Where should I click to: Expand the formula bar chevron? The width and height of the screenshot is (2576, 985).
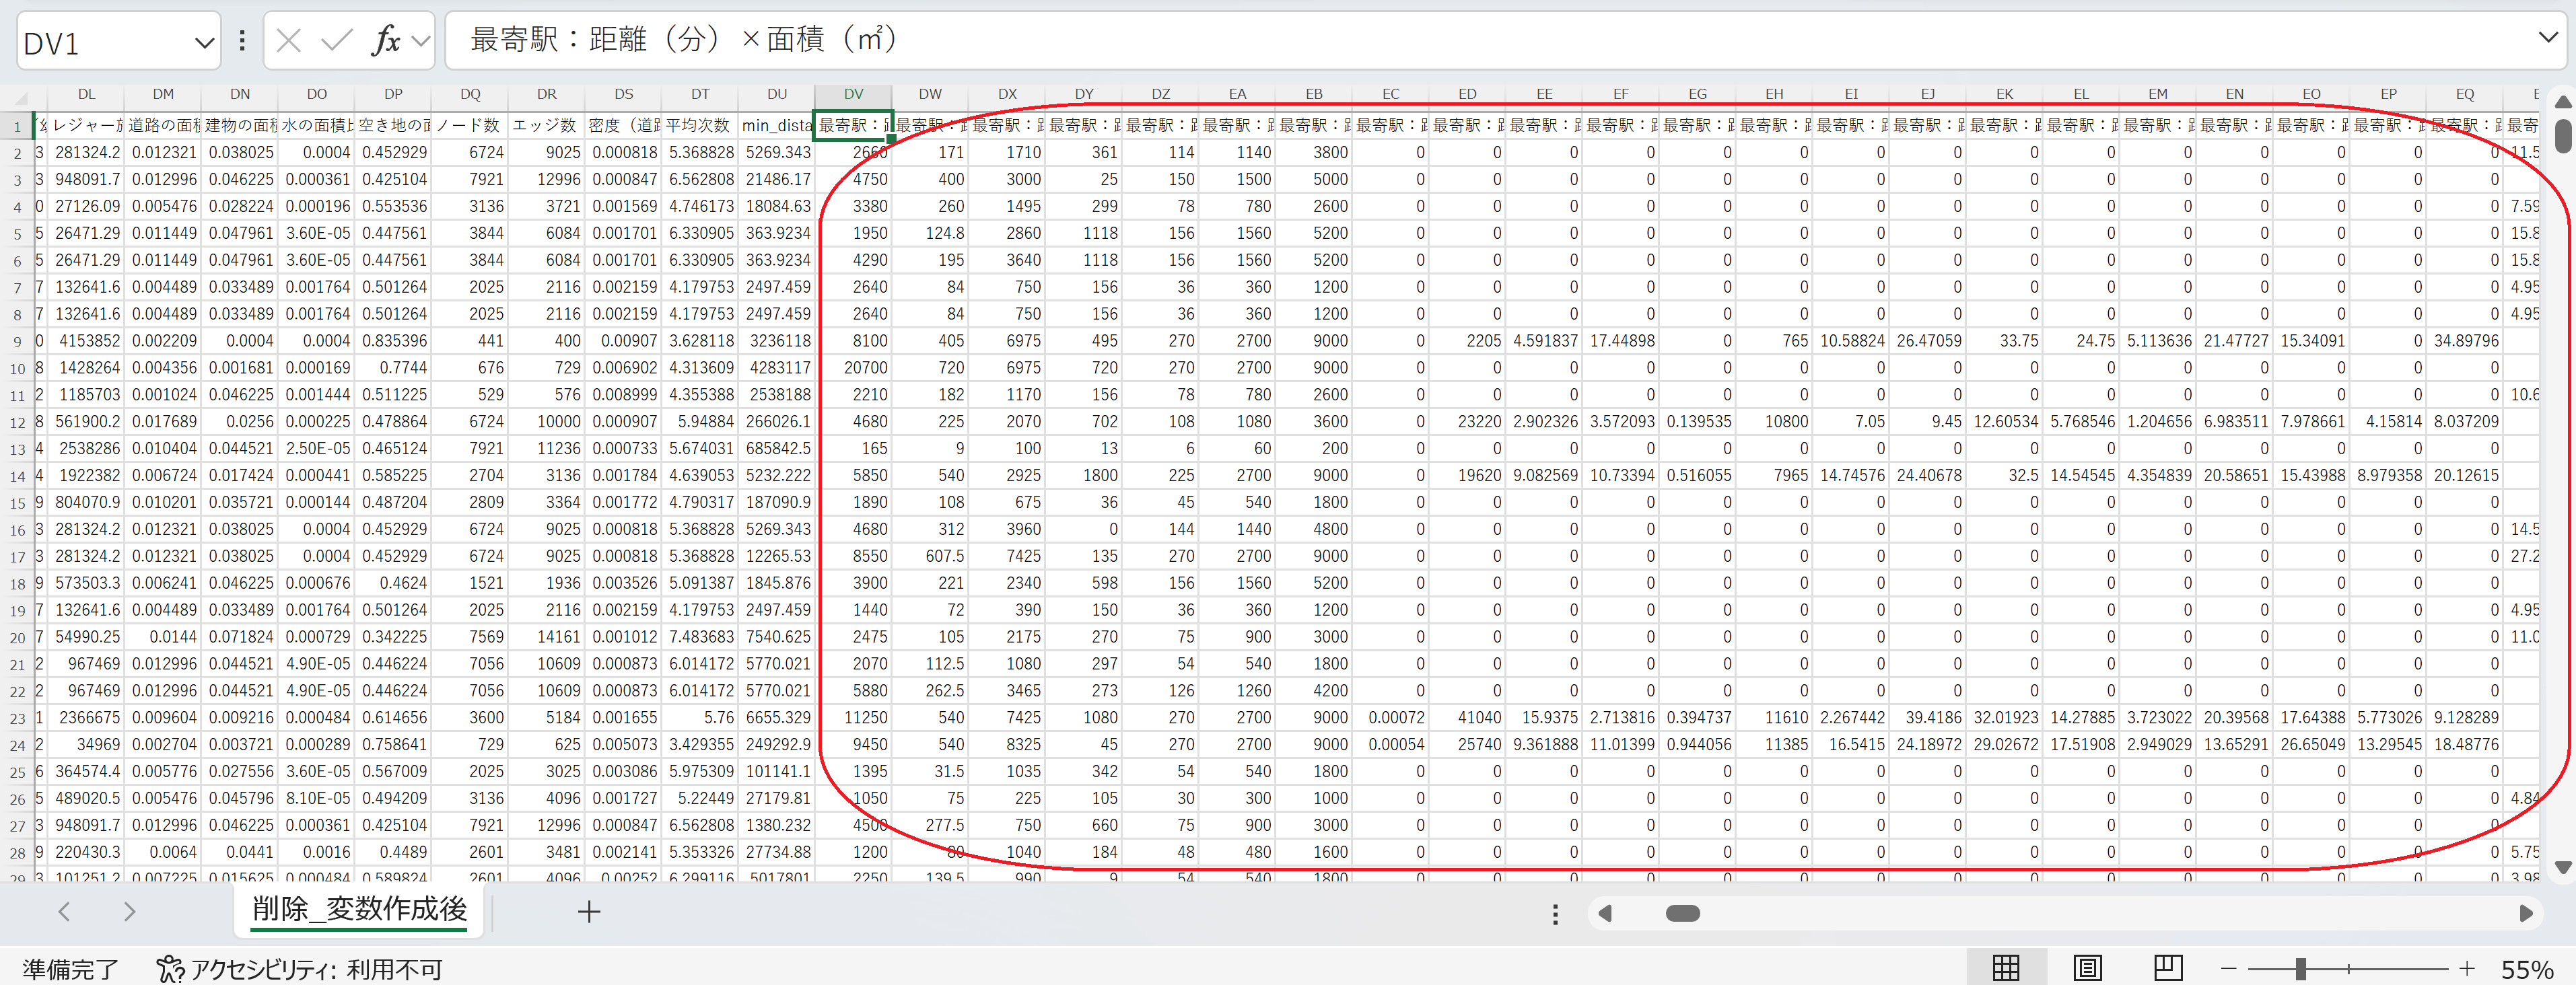pyautogui.click(x=2548, y=37)
